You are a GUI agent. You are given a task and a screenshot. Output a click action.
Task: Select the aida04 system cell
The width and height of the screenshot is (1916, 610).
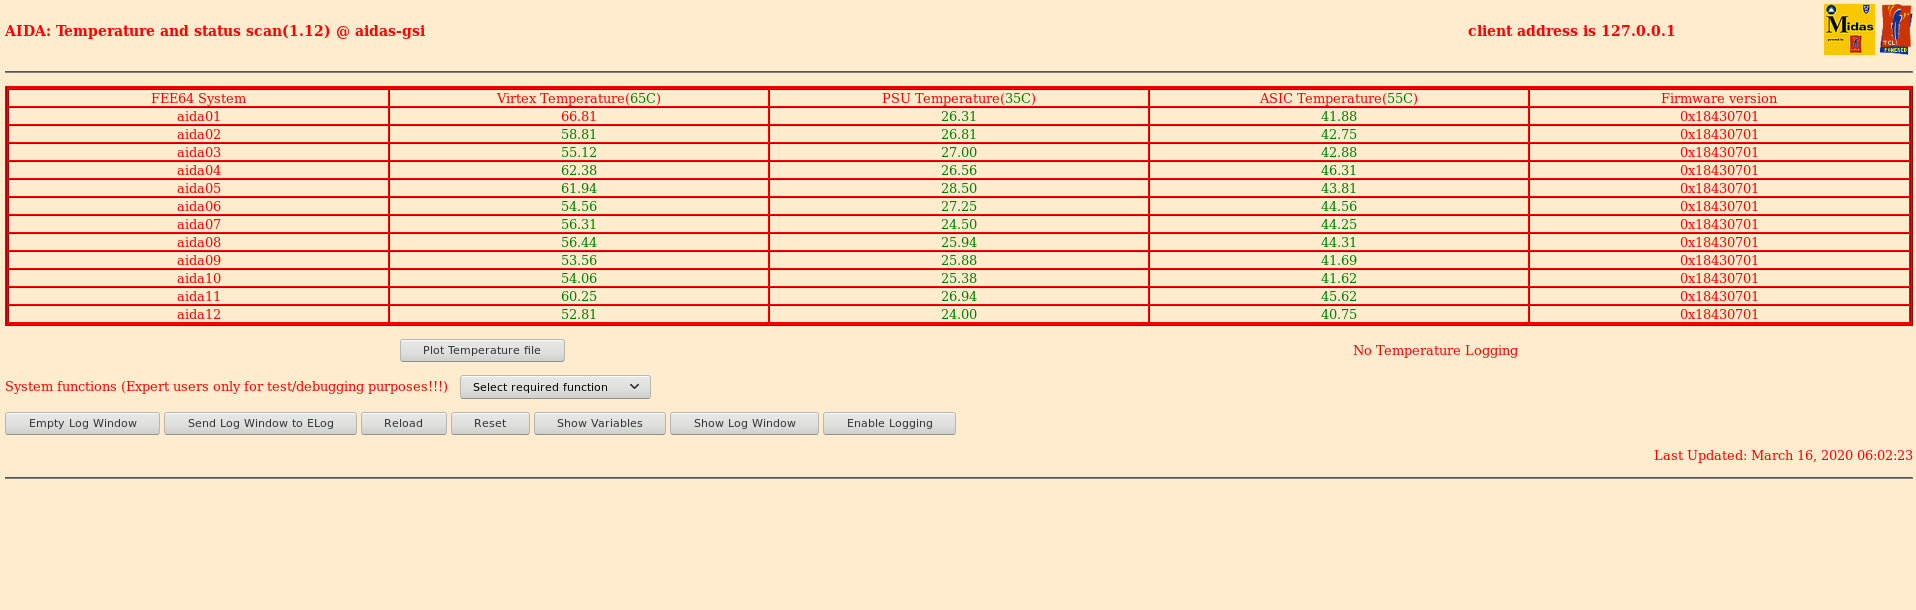(x=199, y=171)
